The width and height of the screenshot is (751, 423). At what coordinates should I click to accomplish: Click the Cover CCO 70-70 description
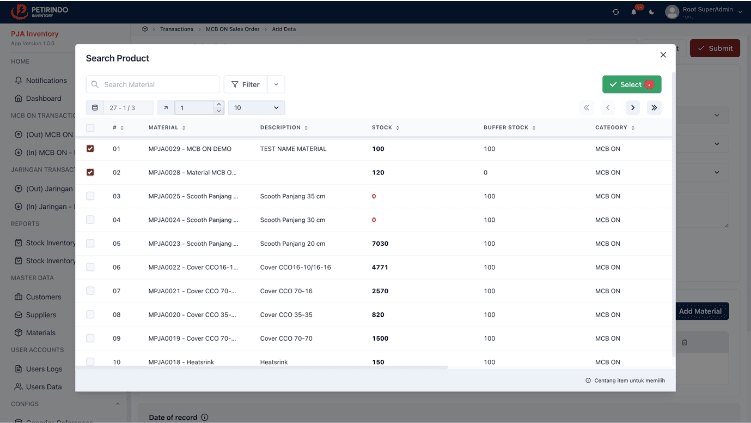point(286,339)
